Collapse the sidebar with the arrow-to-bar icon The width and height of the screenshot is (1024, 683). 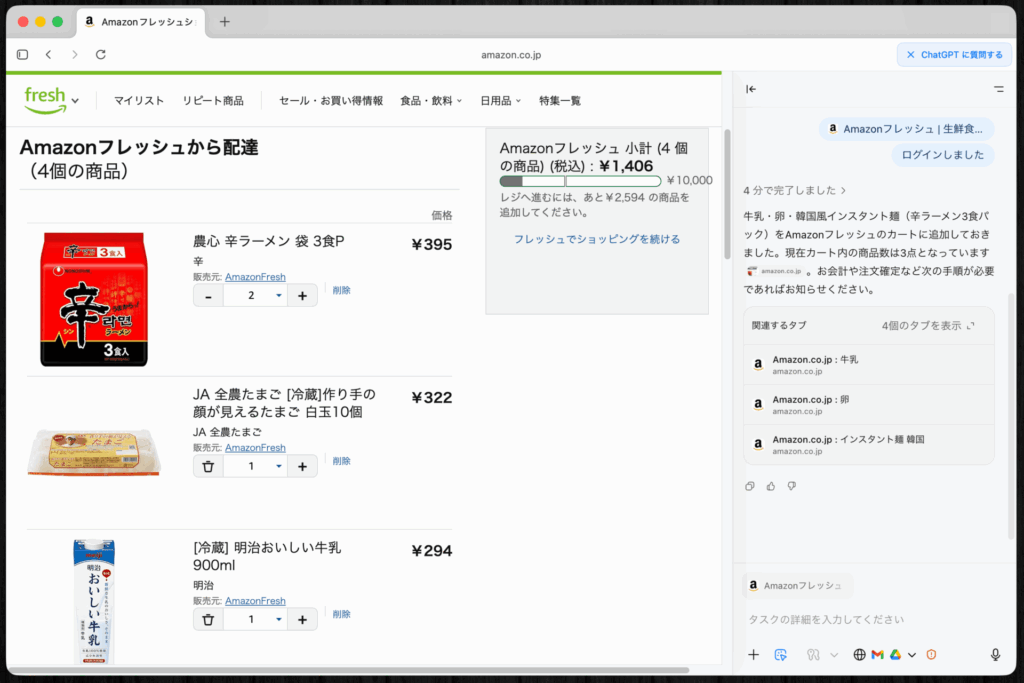pos(751,89)
